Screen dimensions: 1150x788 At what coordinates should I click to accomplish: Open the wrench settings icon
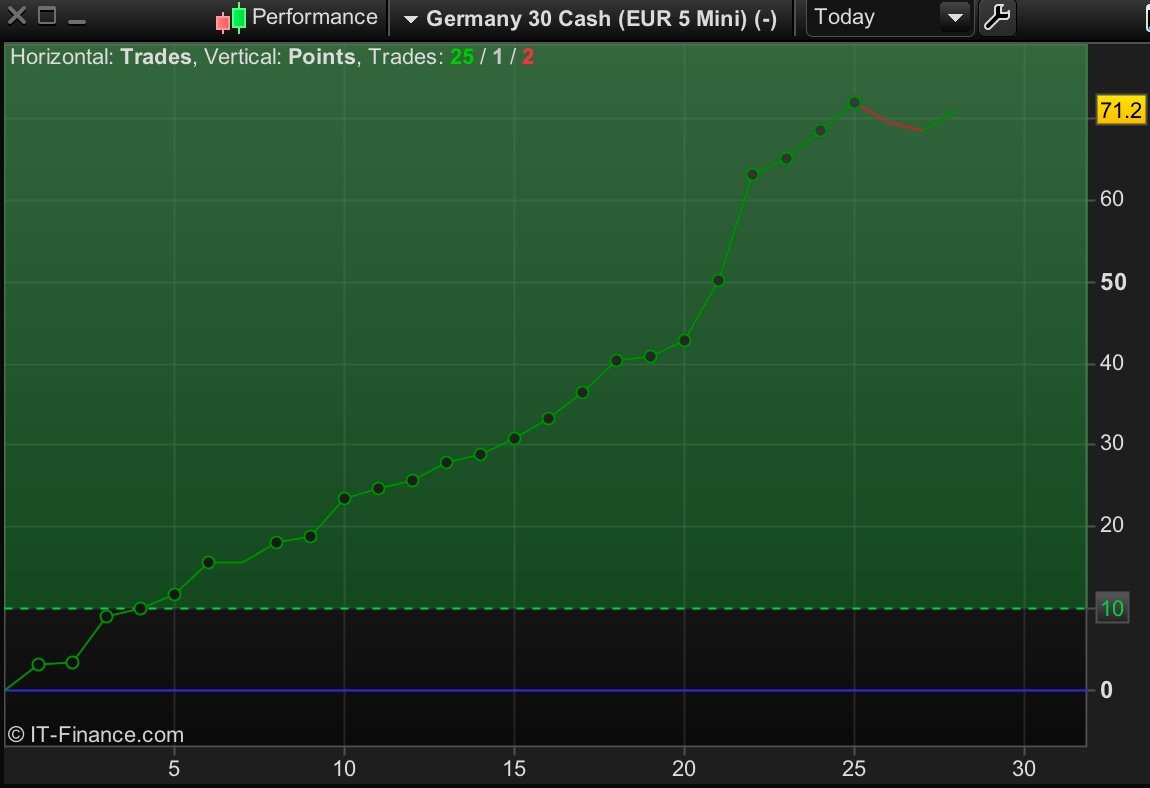tap(997, 17)
